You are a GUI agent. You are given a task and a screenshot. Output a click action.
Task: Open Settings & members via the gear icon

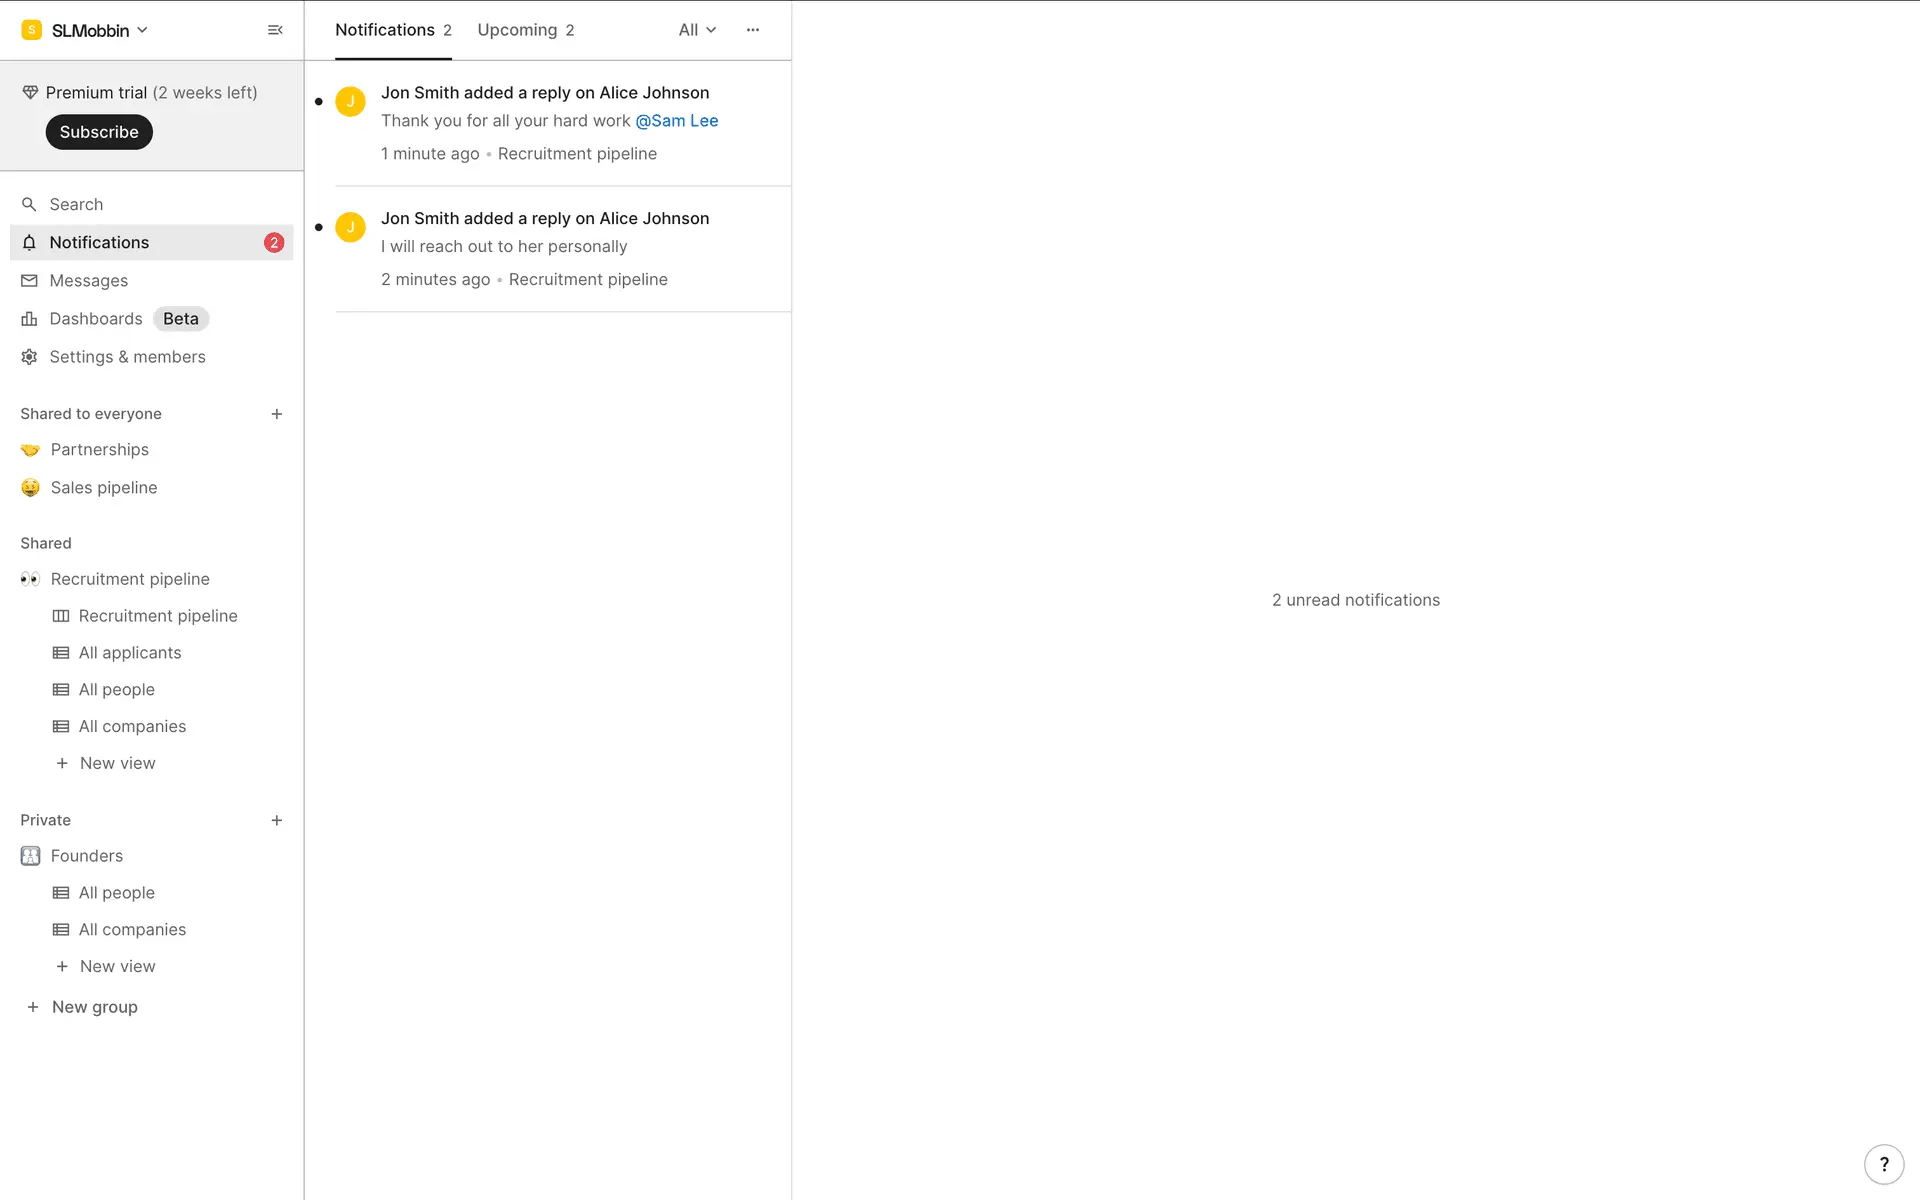pos(29,357)
